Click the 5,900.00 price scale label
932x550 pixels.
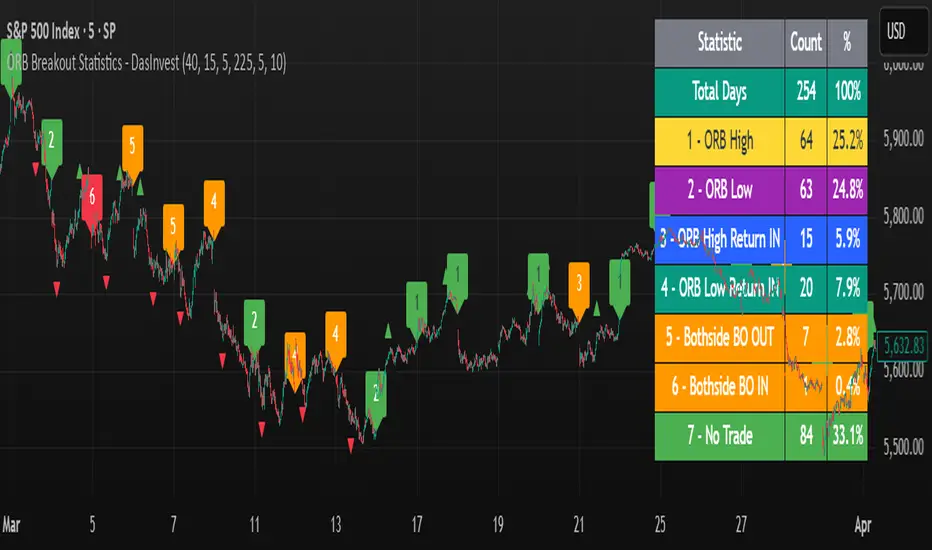click(x=903, y=139)
